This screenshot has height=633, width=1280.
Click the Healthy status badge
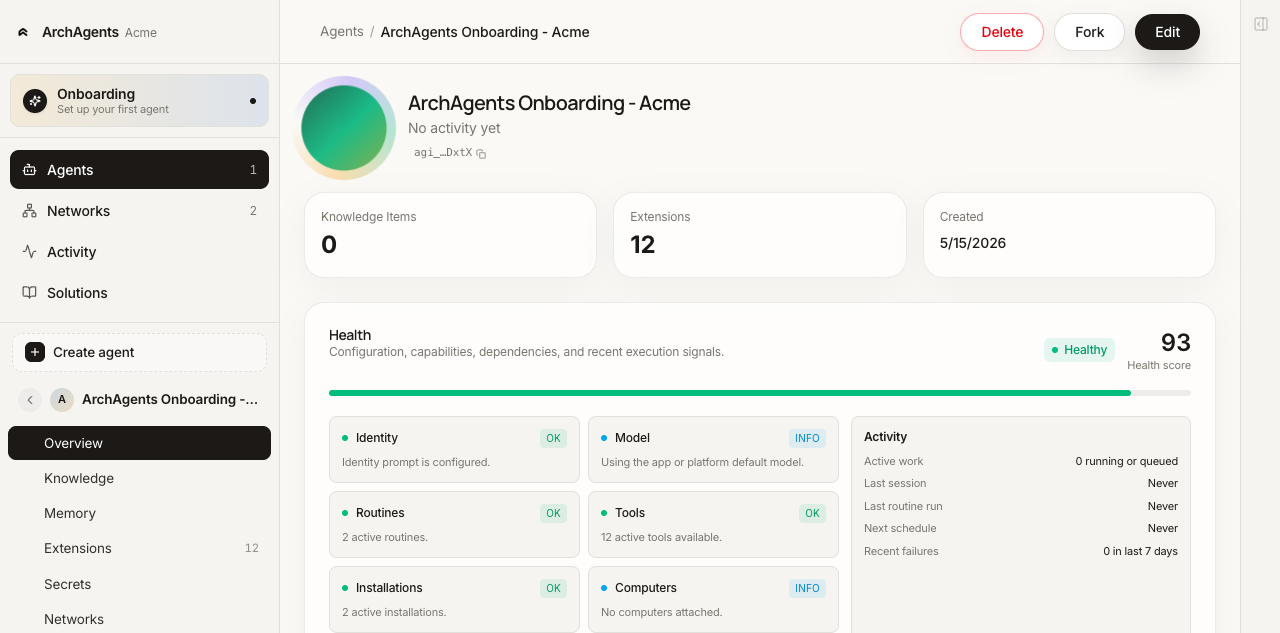1079,350
